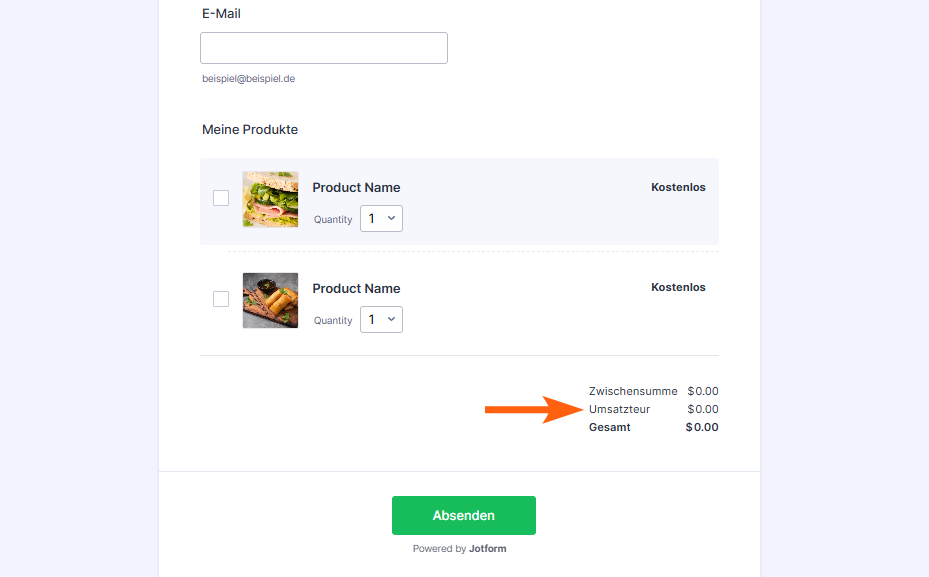929x577 pixels.
Task: Submit the form with the Absenden button
Action: click(x=463, y=515)
